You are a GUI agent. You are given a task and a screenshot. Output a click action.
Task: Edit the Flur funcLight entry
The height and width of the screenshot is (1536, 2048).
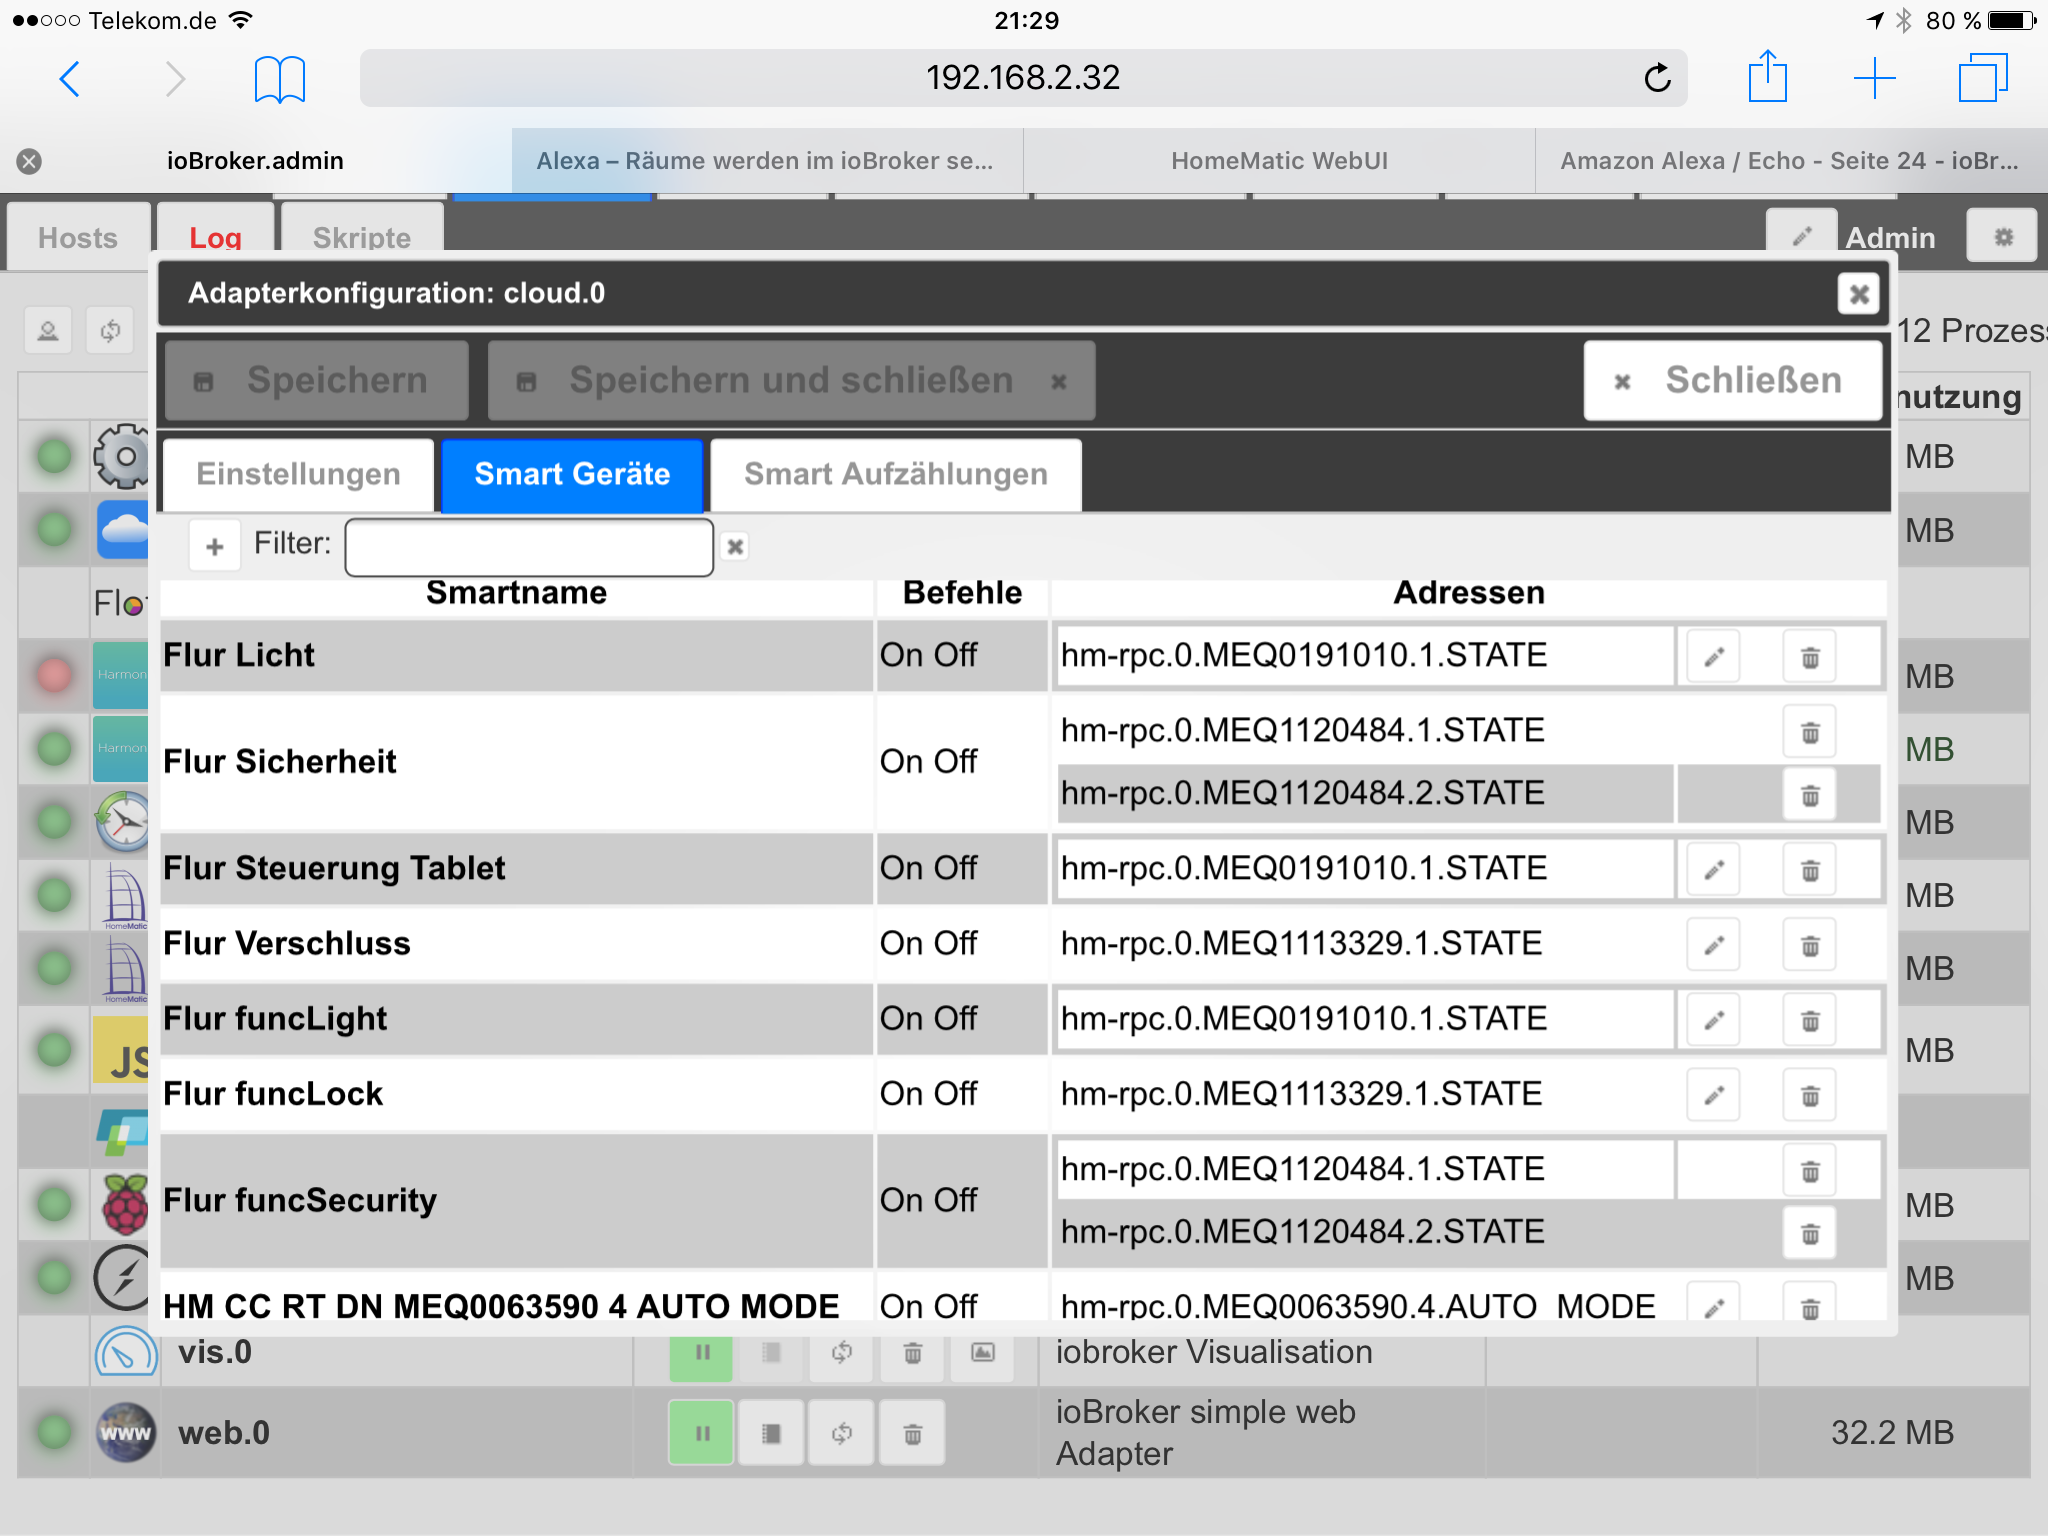click(1714, 1020)
